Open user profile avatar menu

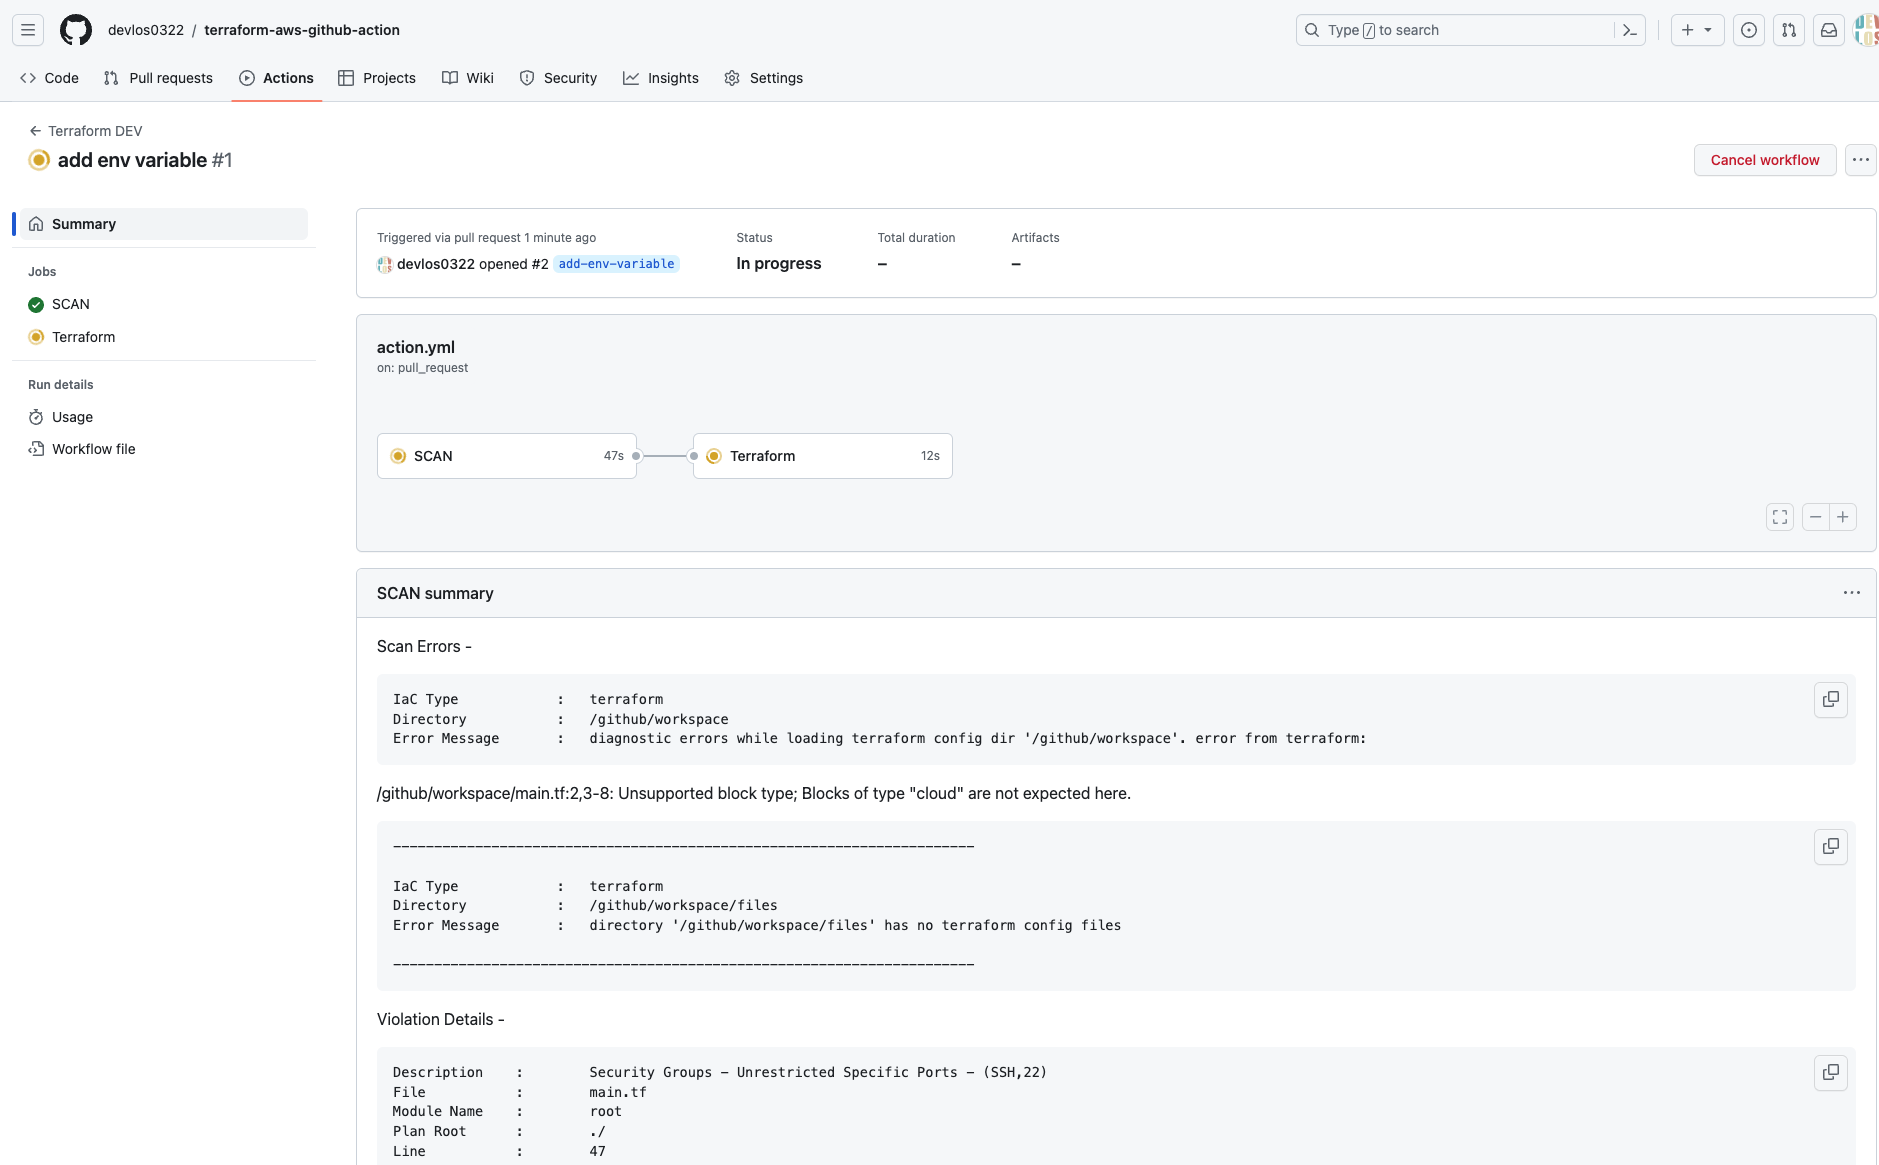1866,30
